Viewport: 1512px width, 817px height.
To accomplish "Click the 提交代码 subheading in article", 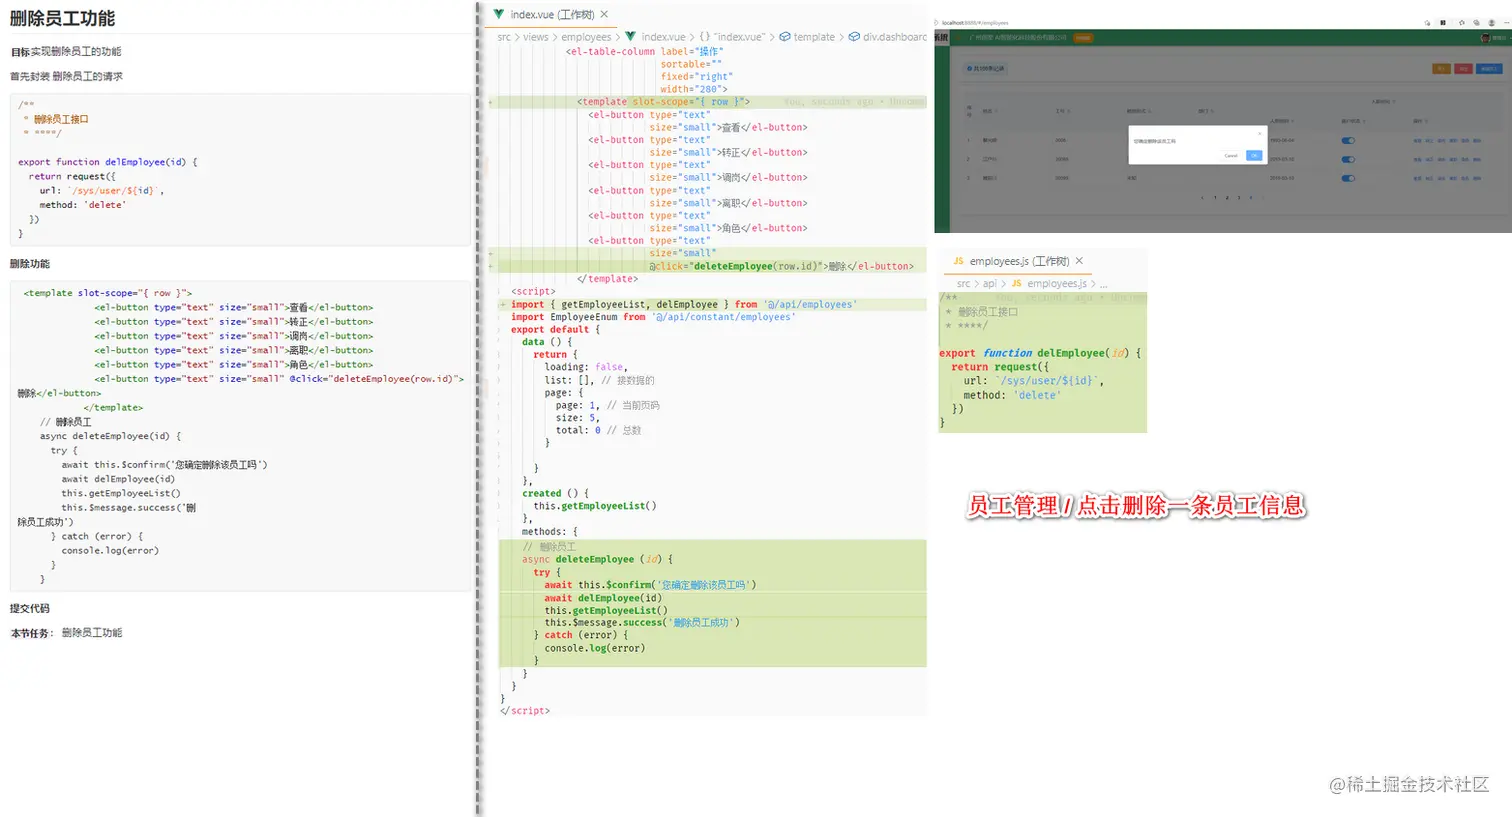I will coord(30,608).
